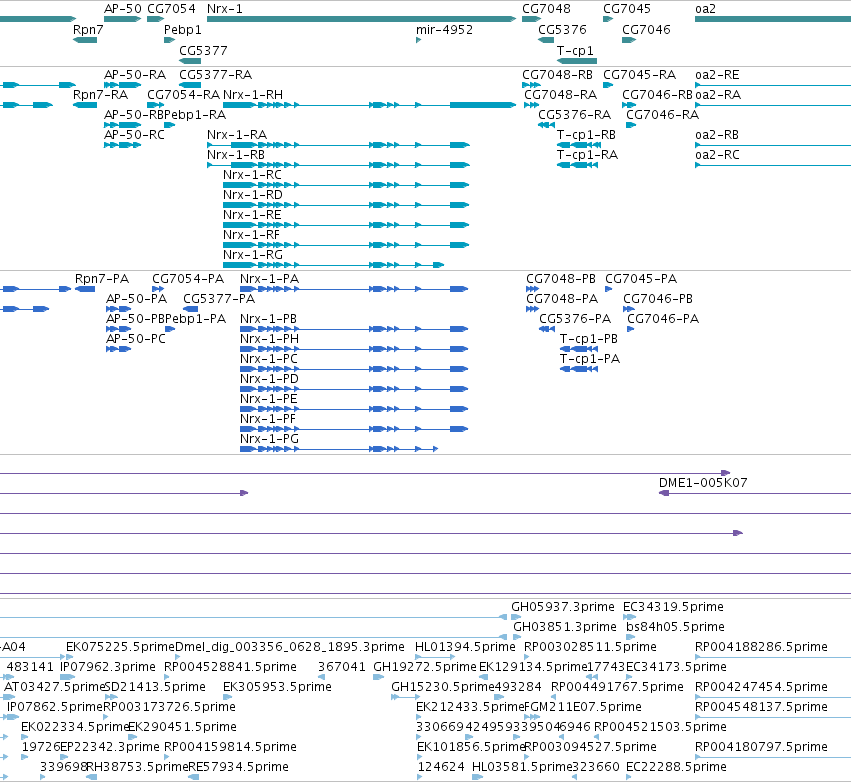Select the IP07962.3prime EST label
This screenshot has height=782, width=851.
pos(107,667)
